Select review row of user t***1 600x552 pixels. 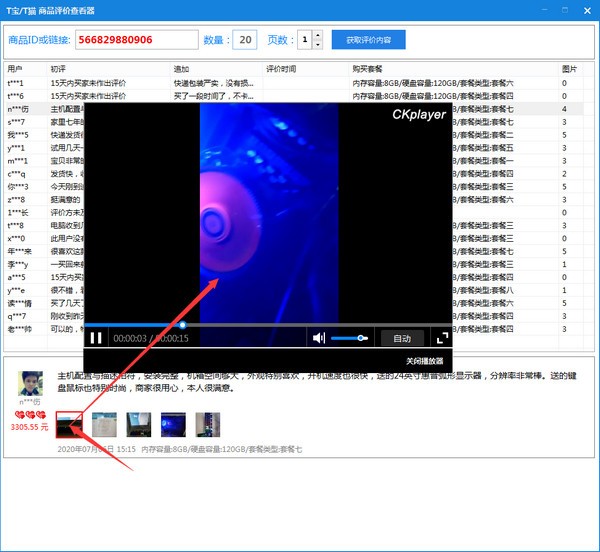click(16, 83)
